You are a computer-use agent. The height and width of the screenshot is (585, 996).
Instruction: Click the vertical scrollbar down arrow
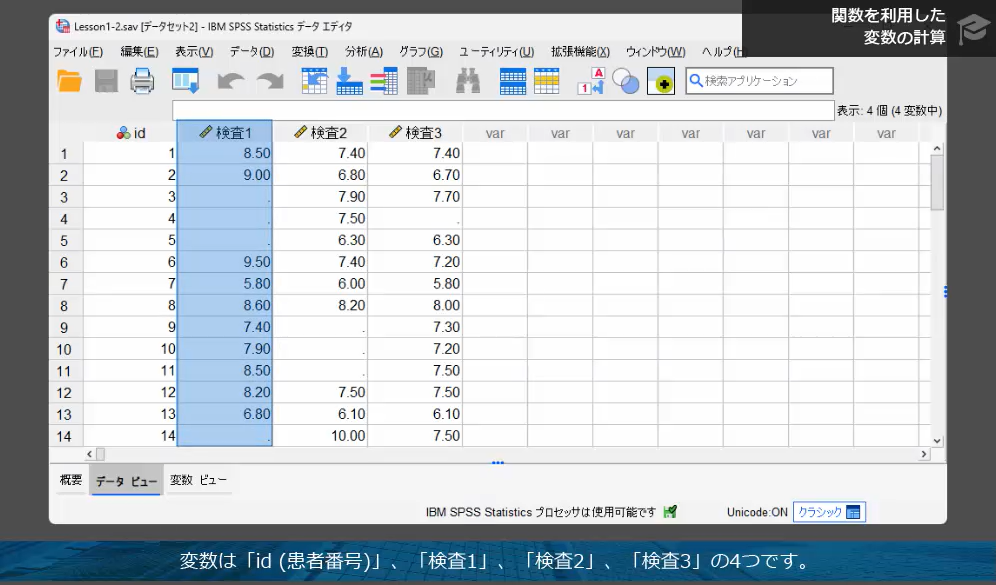(x=937, y=440)
